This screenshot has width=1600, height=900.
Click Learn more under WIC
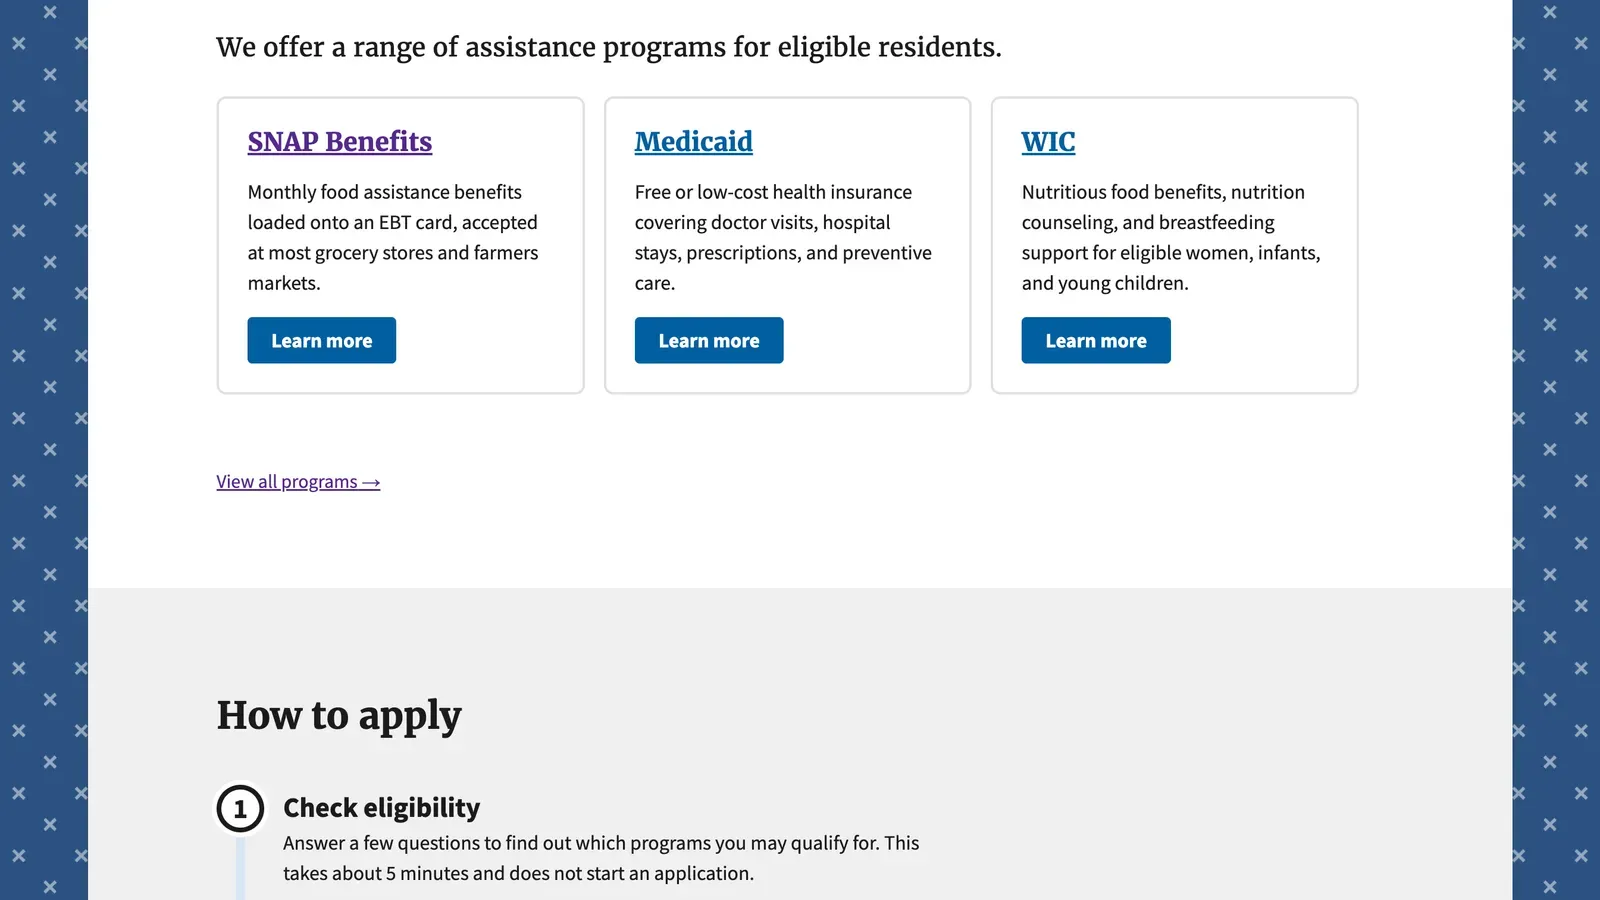click(x=1095, y=340)
